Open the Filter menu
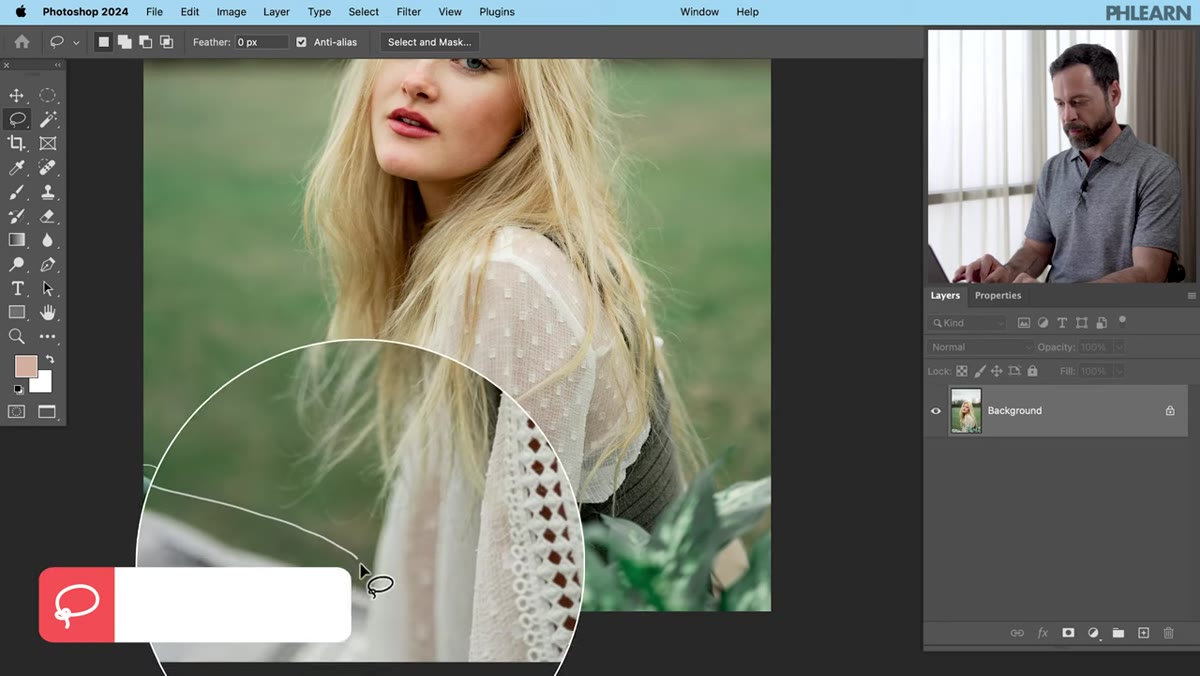1200x676 pixels. tap(409, 12)
